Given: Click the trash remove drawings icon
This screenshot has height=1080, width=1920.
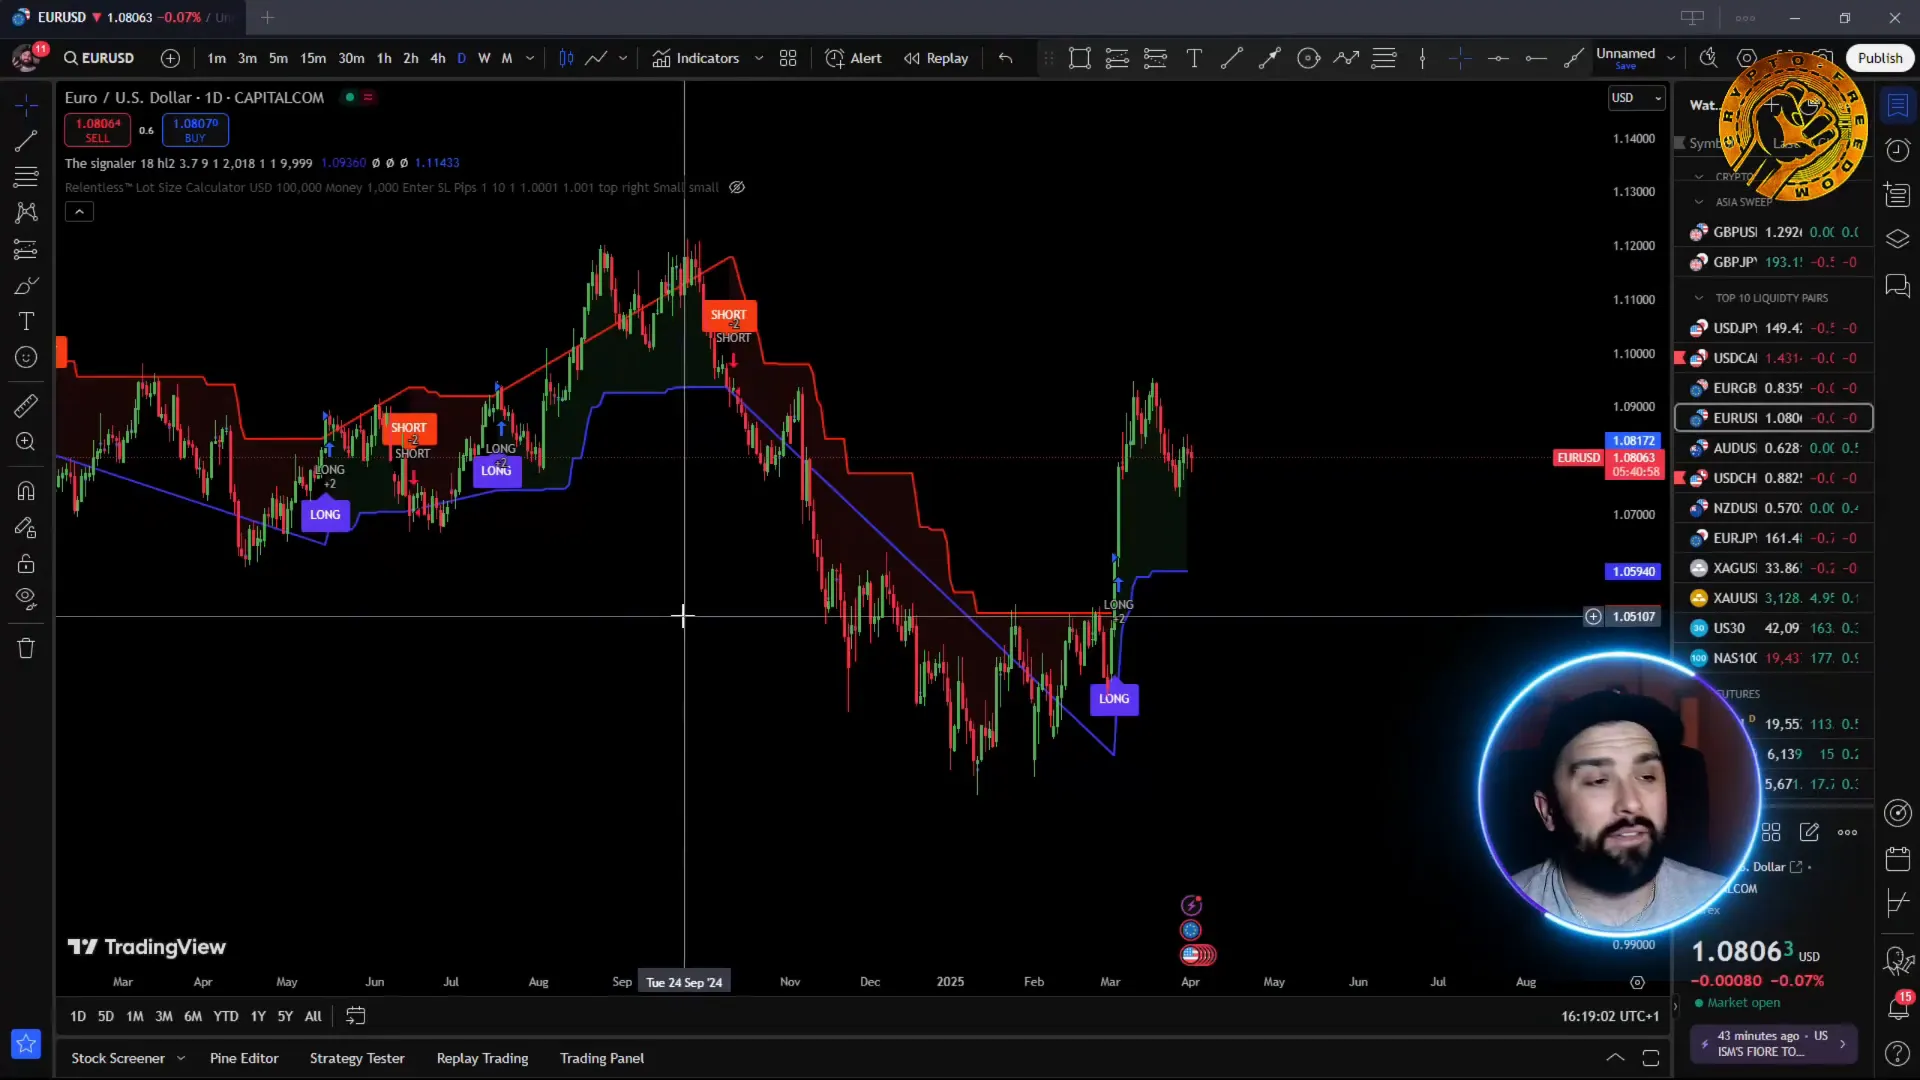Looking at the screenshot, I should click(26, 648).
